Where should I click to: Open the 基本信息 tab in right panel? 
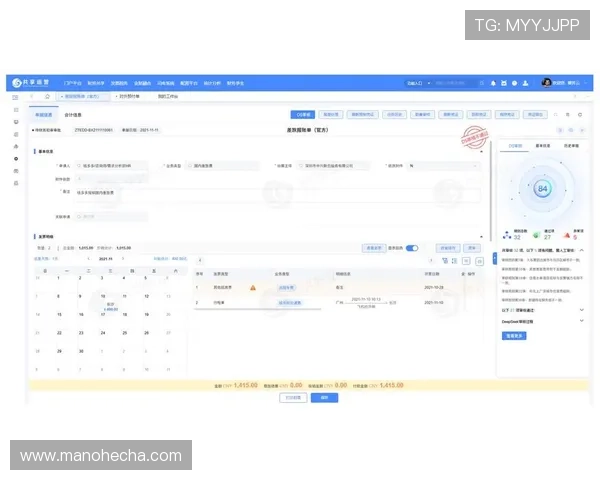click(542, 145)
